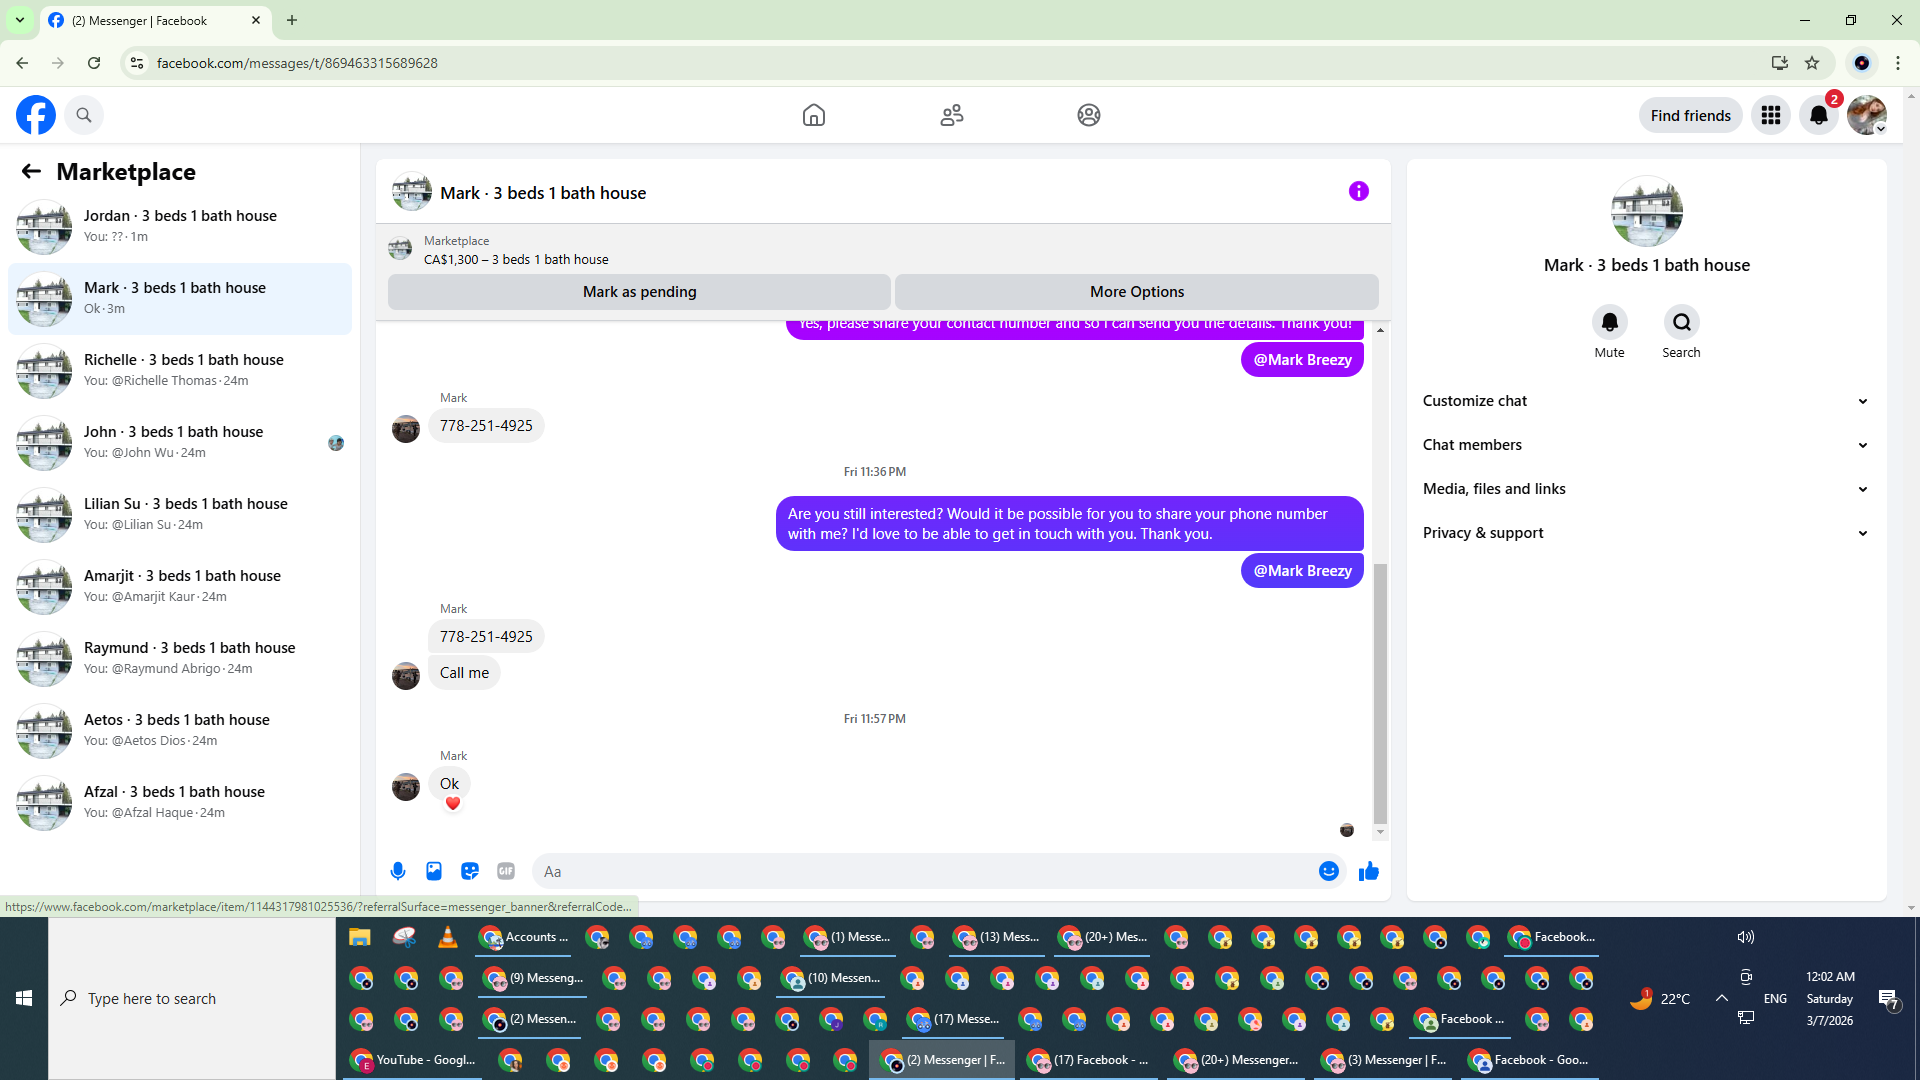Click the More Options button

(x=1136, y=292)
